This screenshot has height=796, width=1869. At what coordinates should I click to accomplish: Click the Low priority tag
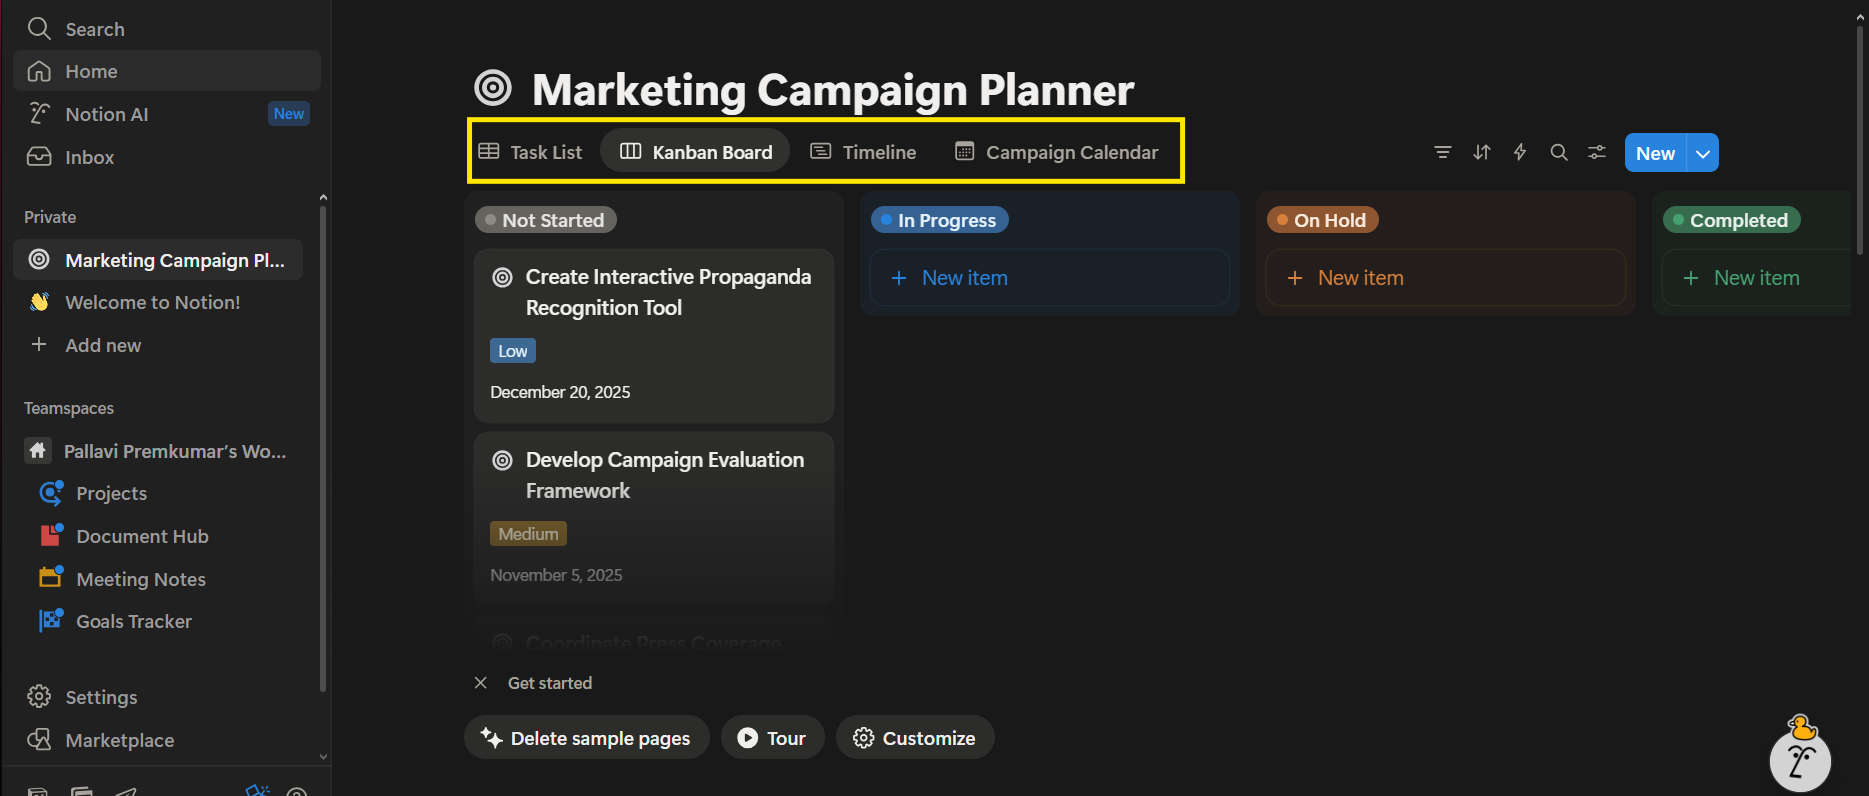click(512, 351)
